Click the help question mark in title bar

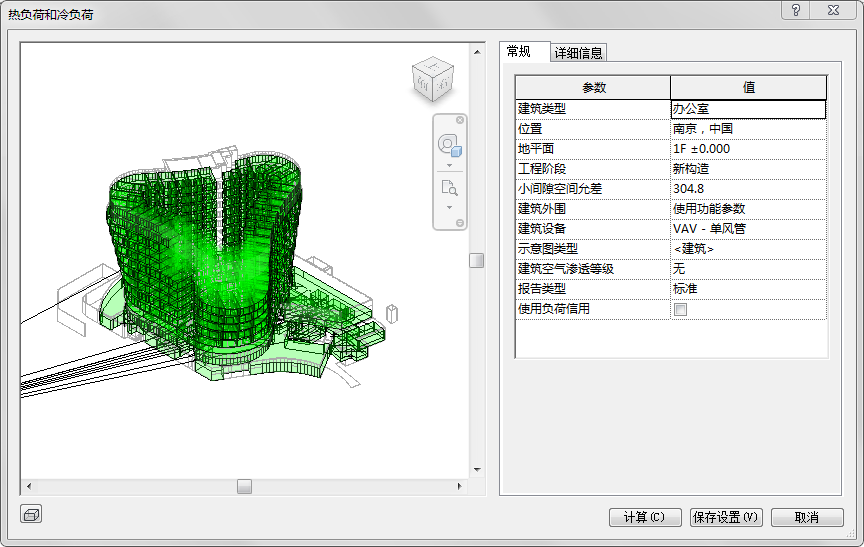(796, 10)
